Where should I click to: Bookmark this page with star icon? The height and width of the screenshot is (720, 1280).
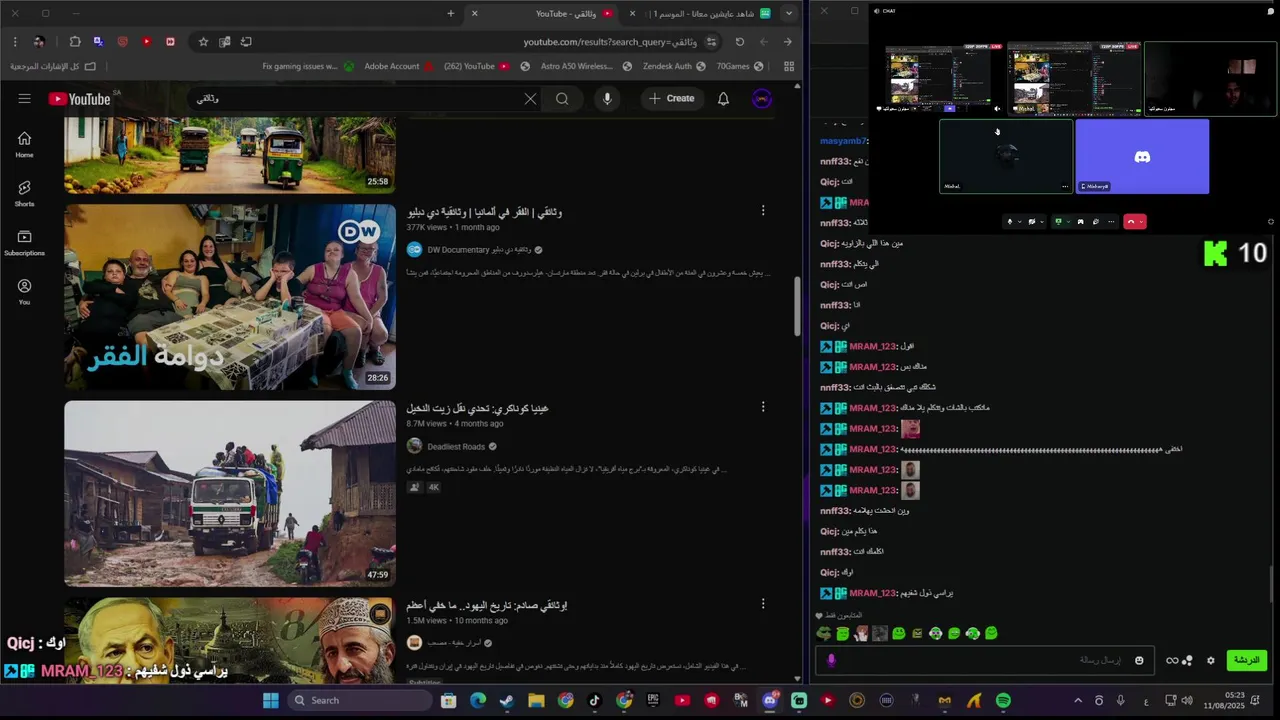203,42
